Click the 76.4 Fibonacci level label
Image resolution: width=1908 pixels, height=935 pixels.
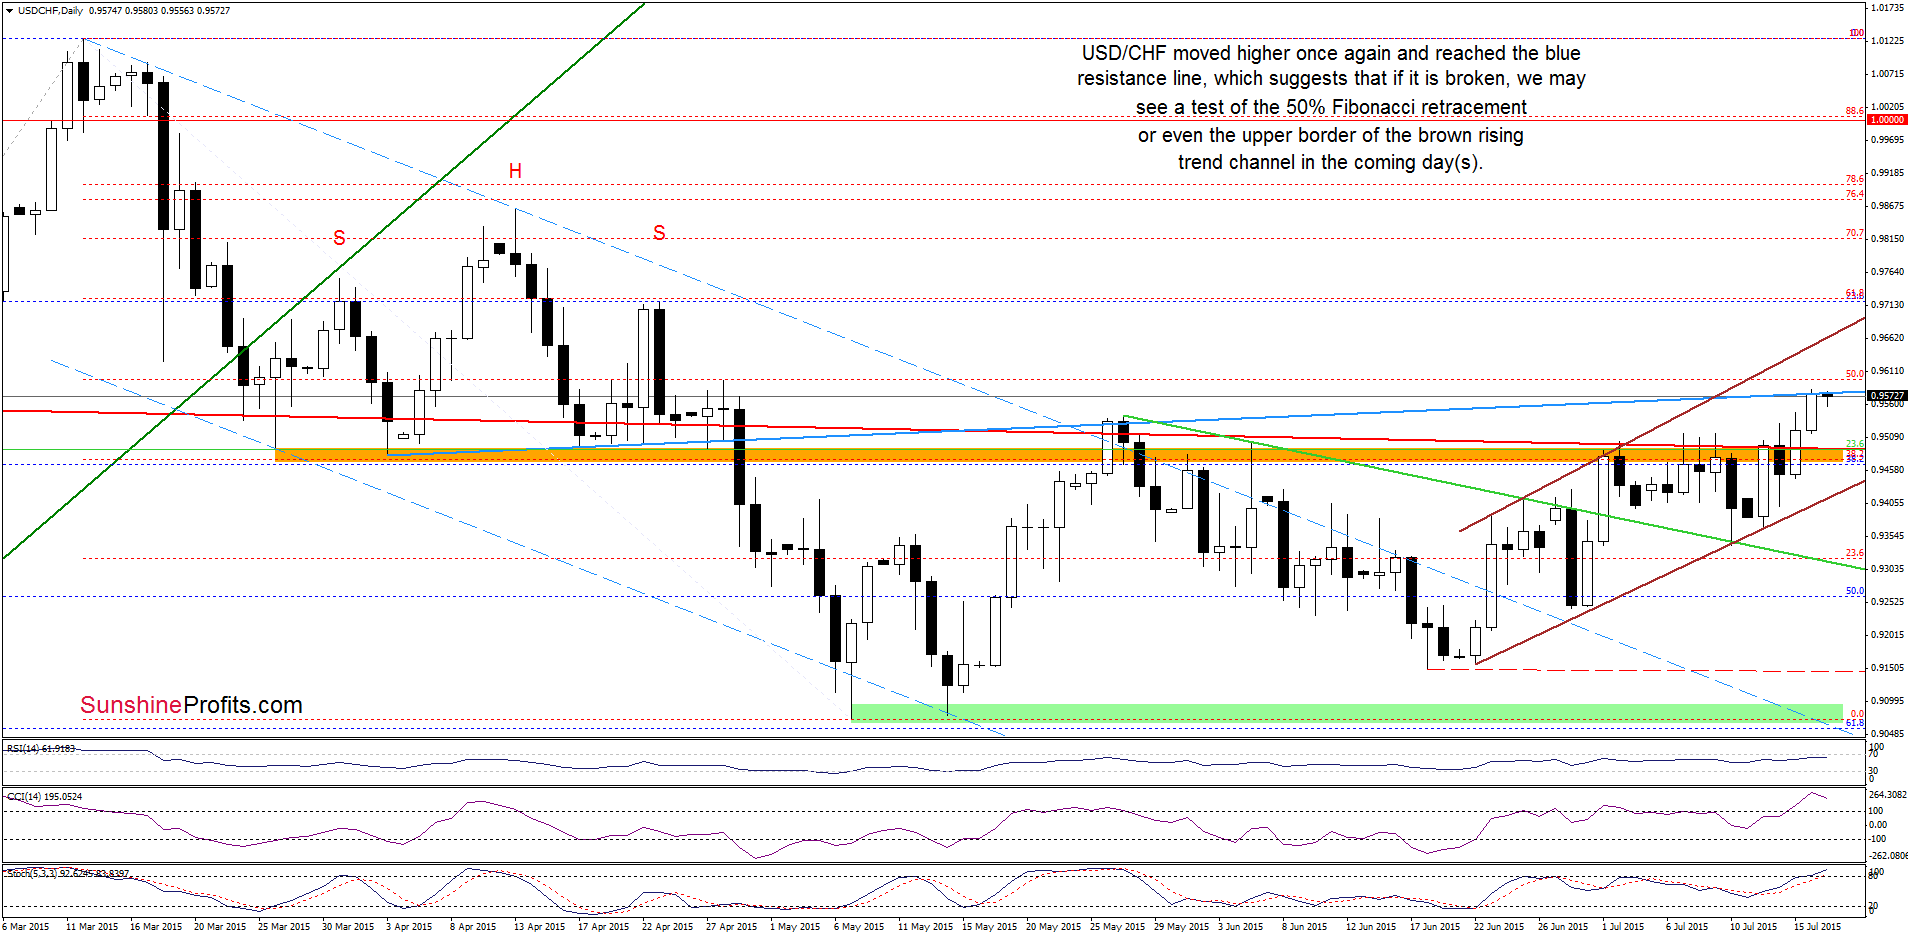1854,194
